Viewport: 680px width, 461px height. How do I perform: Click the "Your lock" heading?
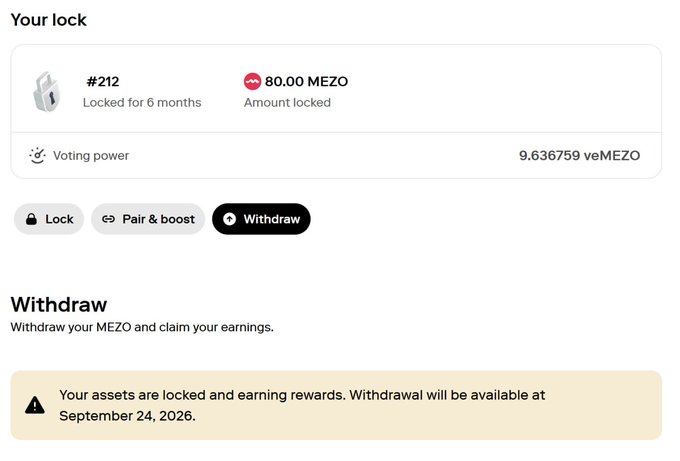coord(48,19)
